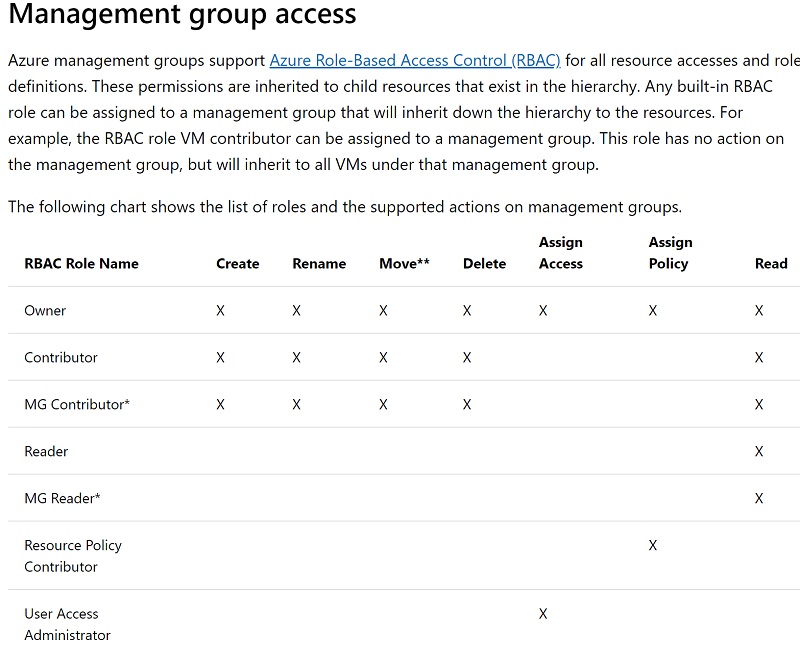
Task: Click the Assign Access X for User Access Administrator
Action: coord(543,614)
